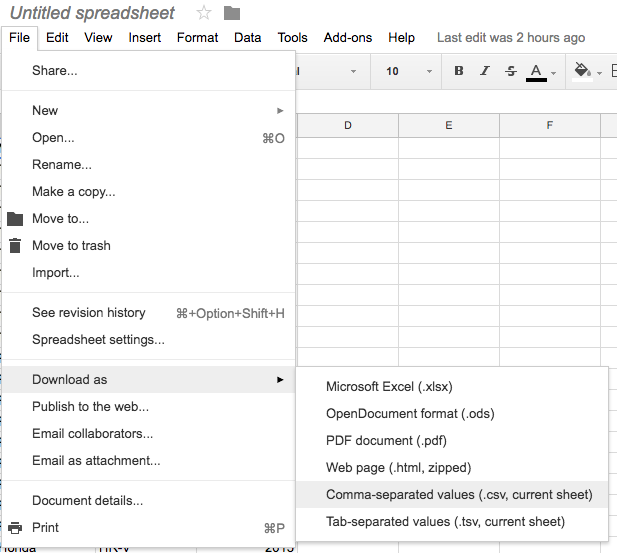The height and width of the screenshot is (553, 617).
Task: Click the printer icon beside Print
Action: (x=15, y=528)
